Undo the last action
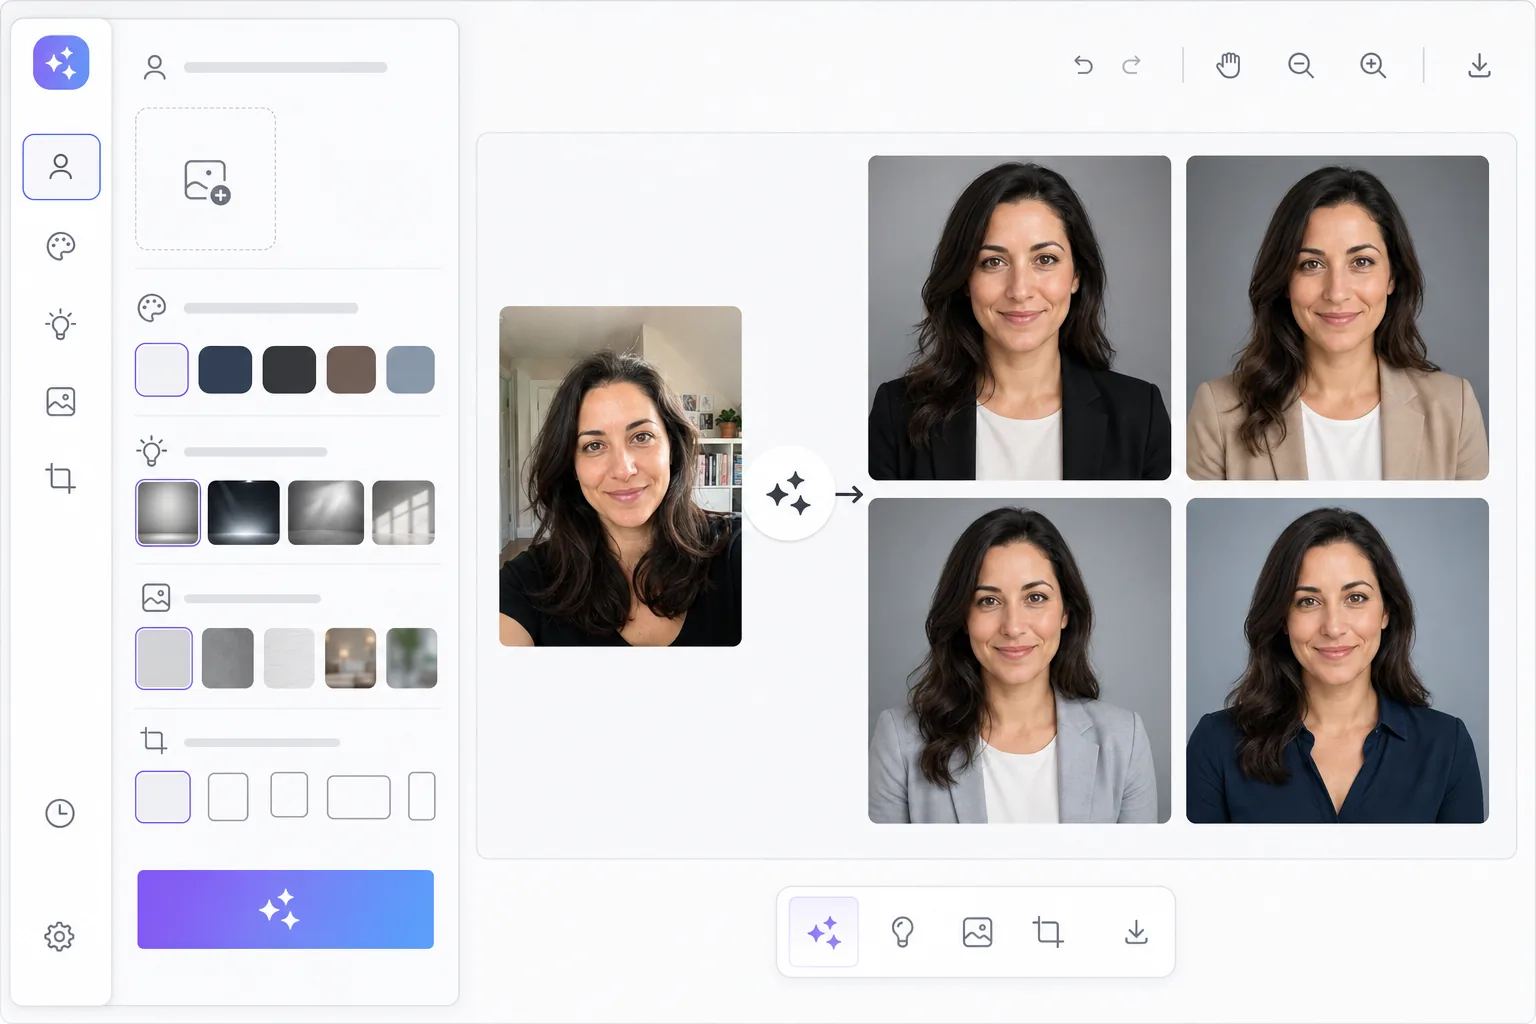1536x1024 pixels. tap(1083, 65)
